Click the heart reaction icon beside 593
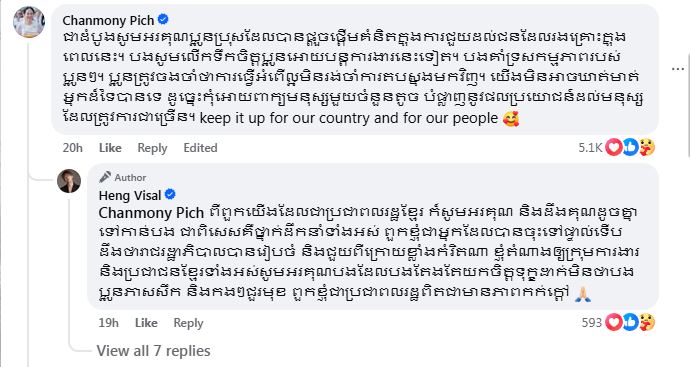Viewport: 690px width, 367px height. [614, 323]
